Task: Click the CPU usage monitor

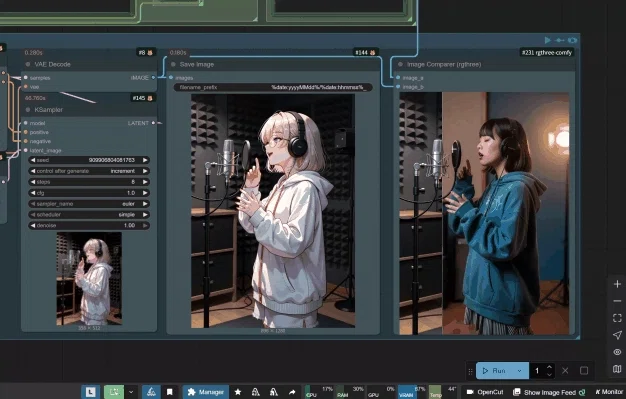Action: (x=319, y=392)
